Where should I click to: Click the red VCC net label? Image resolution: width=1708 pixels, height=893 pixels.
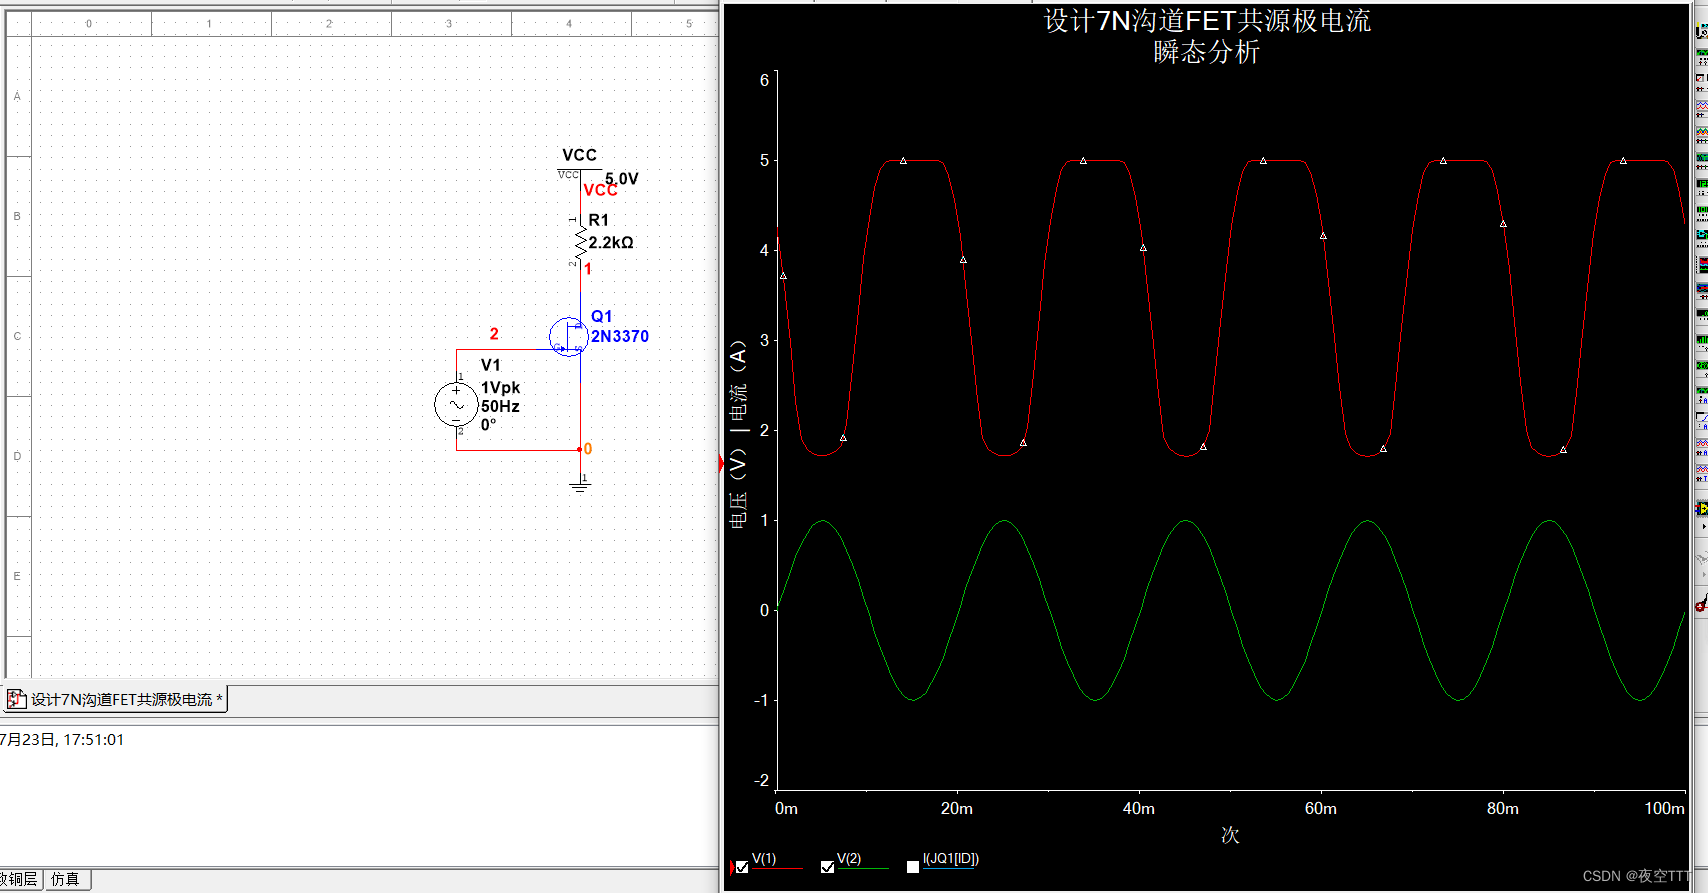click(600, 190)
